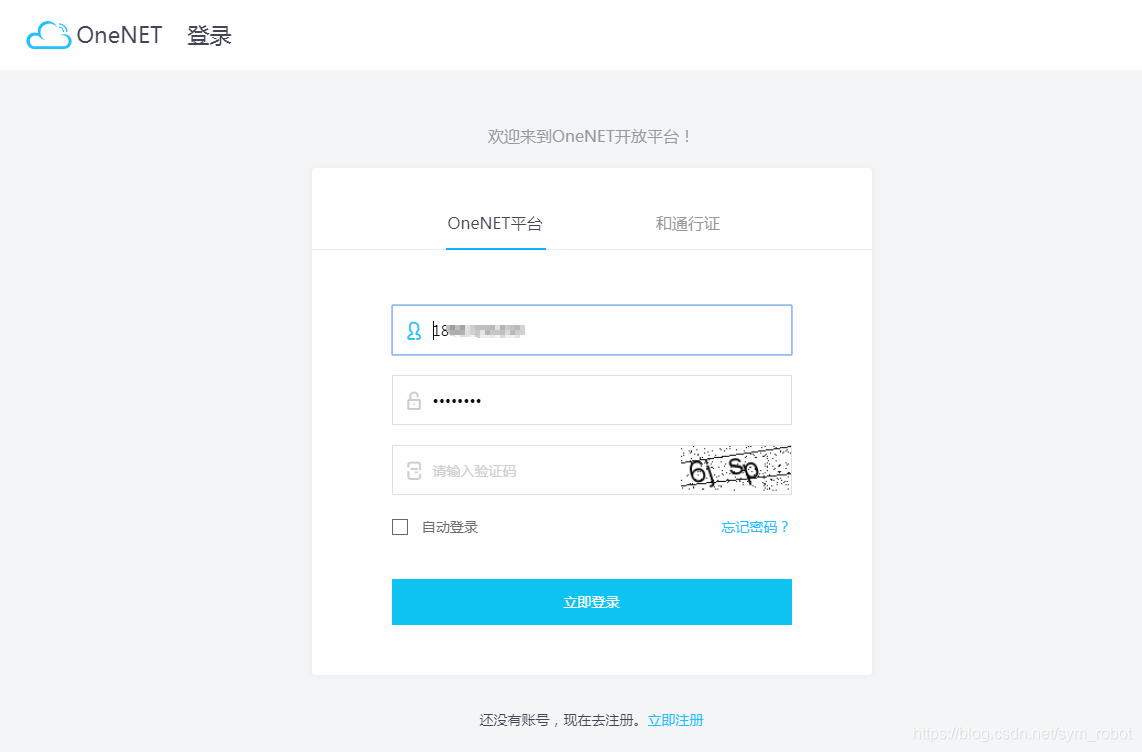
Task: Open the 忘记密码？ link
Action: coord(755,527)
